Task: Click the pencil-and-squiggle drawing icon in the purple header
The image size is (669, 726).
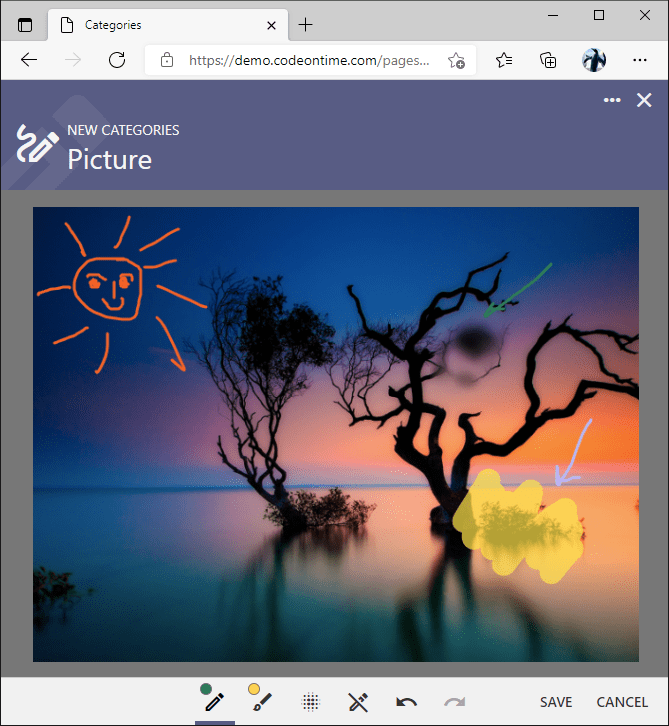Action: [x=38, y=144]
